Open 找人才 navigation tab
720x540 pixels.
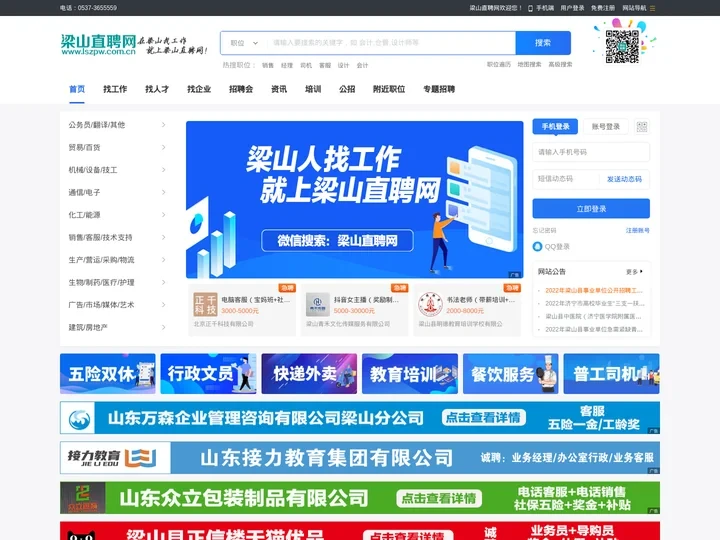tap(157, 89)
